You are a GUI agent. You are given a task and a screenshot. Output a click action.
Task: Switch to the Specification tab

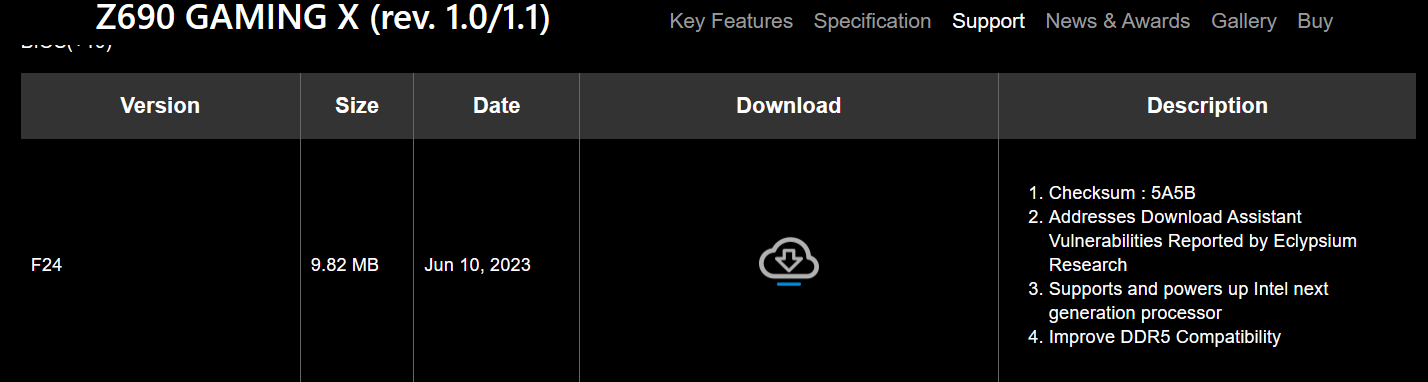872,21
